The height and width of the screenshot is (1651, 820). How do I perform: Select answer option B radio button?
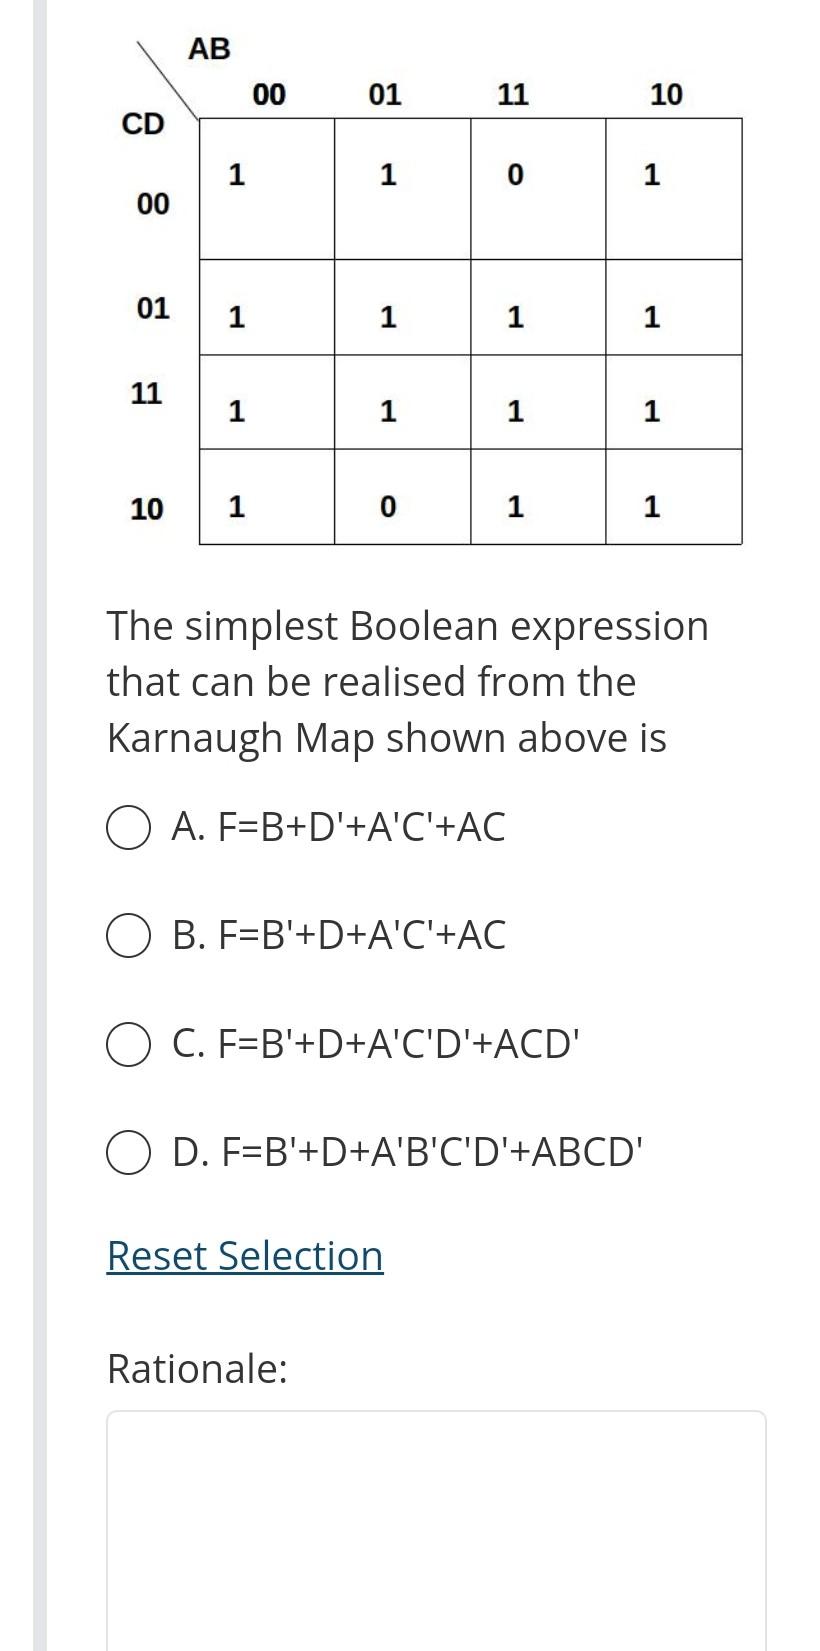[x=127, y=936]
